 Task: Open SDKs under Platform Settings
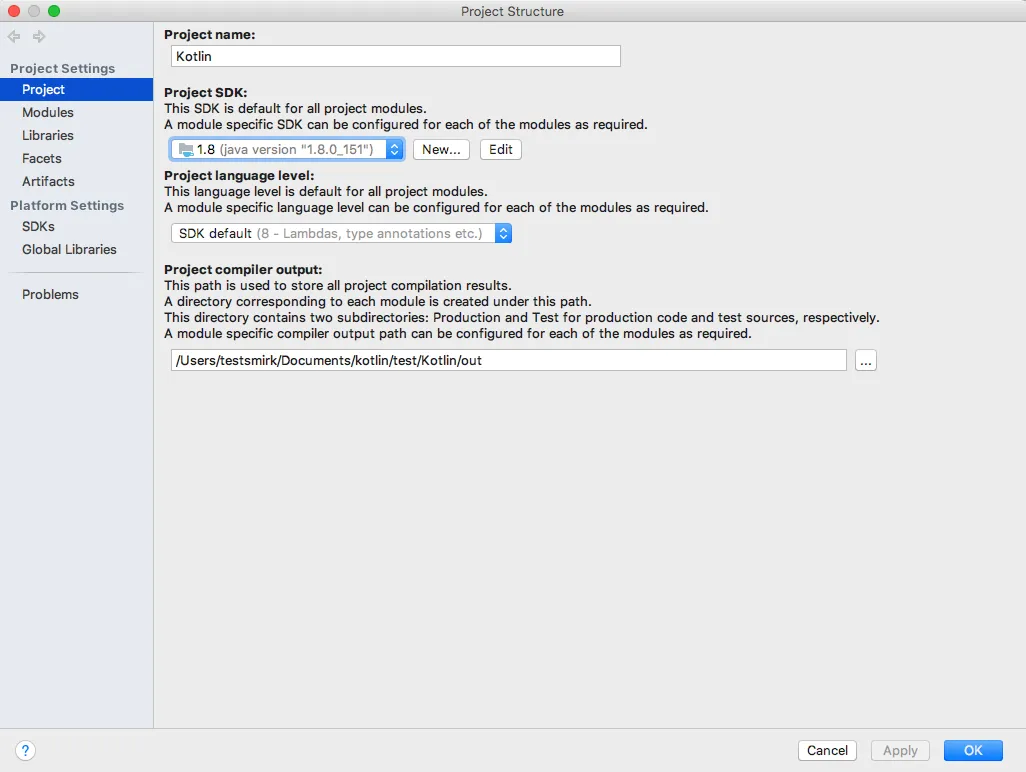click(39, 226)
